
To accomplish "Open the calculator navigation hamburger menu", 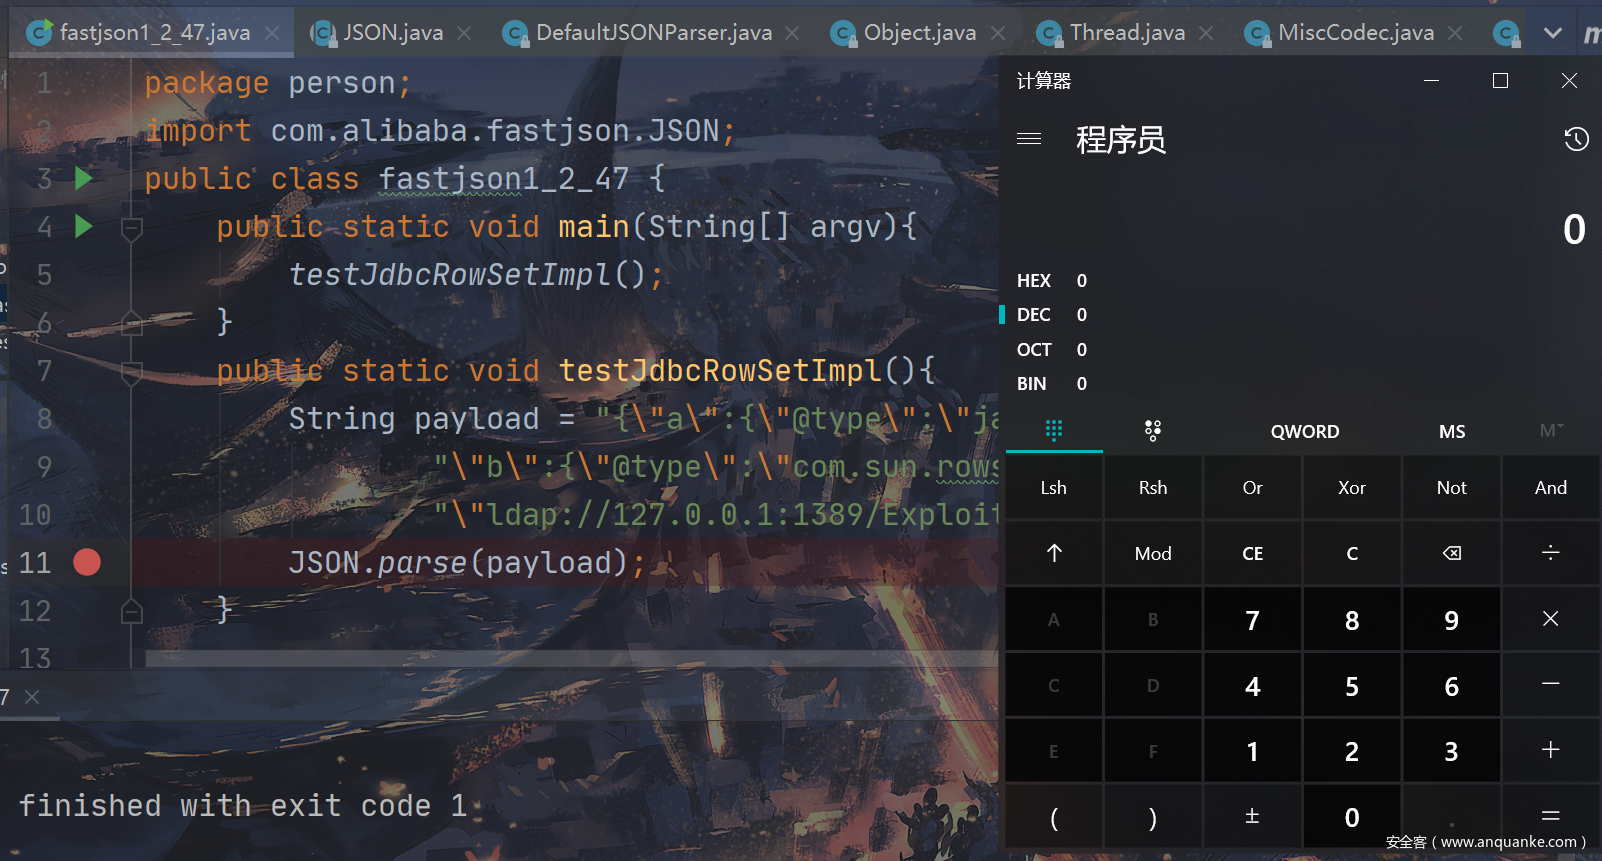I will click(1029, 139).
